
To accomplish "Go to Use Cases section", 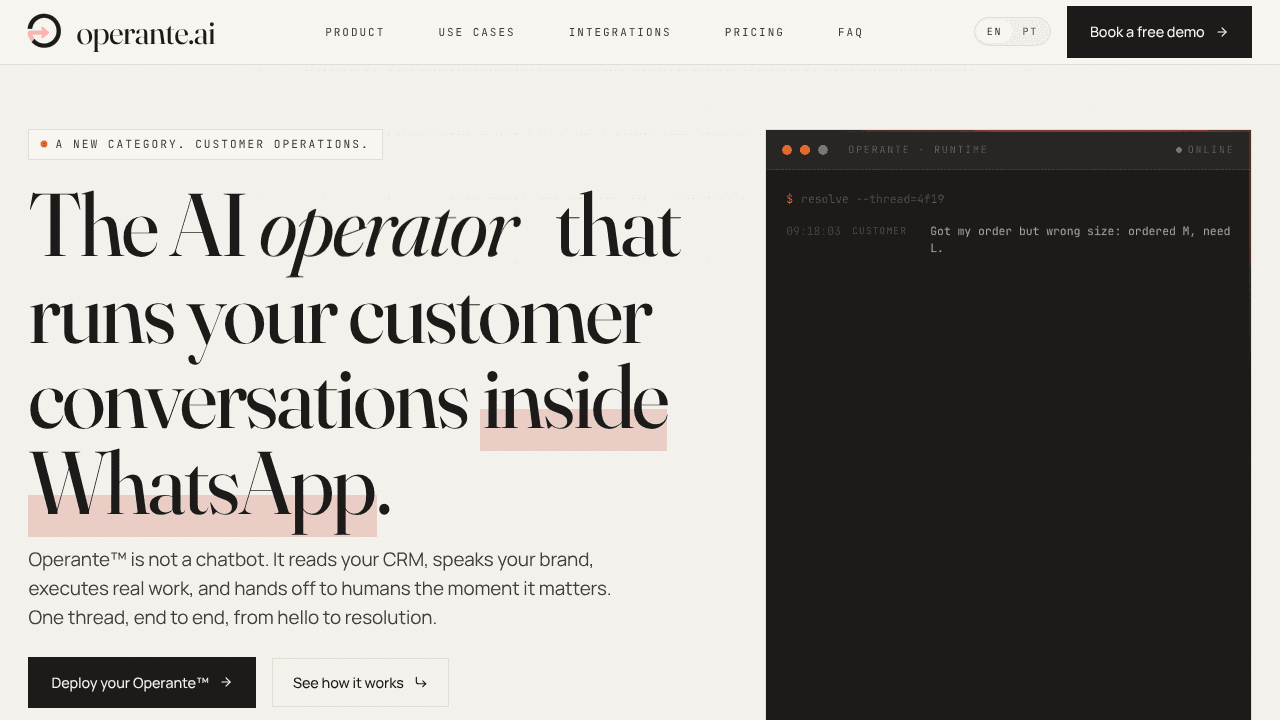I will 477,33.
